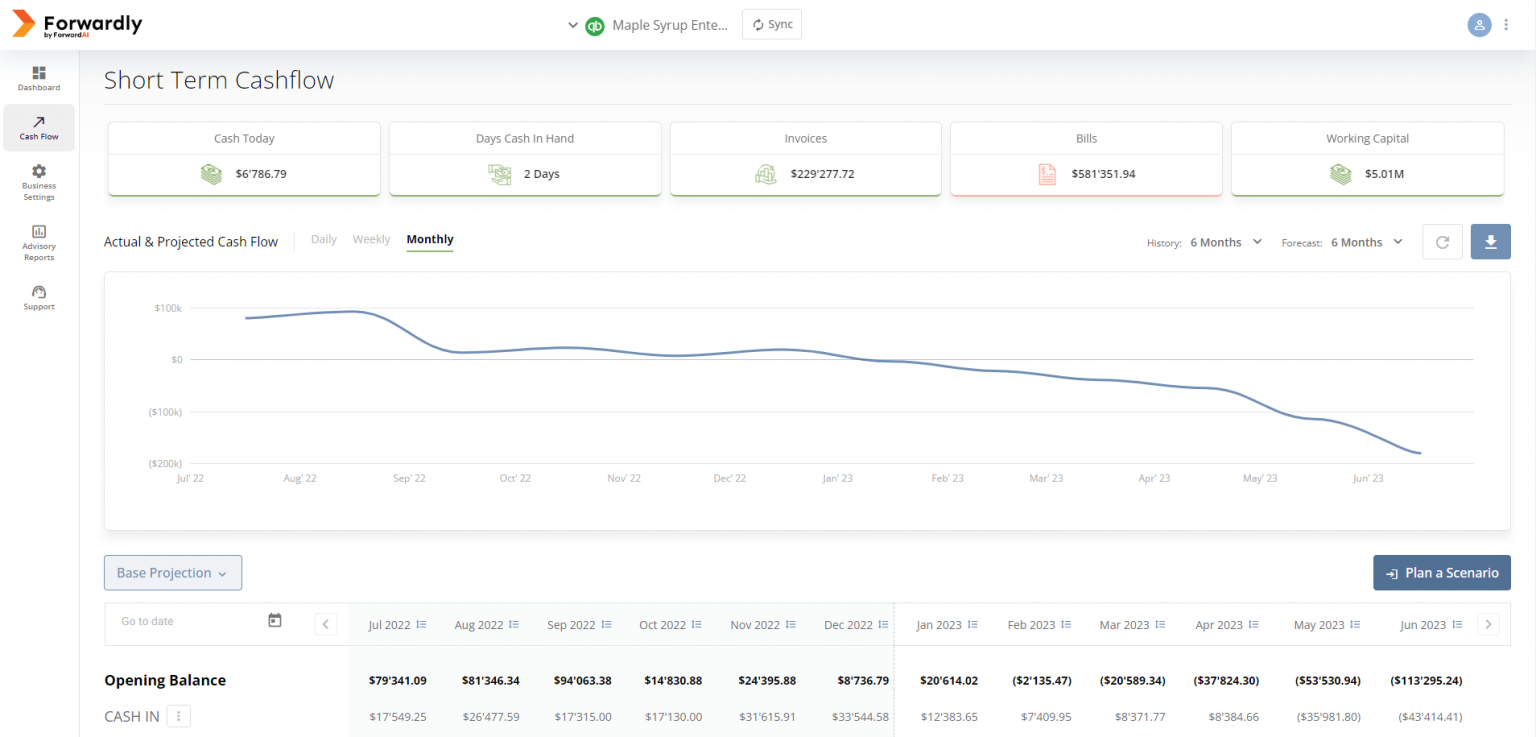
Task: Open the three-dot menu beside avatar
Action: [1507, 25]
